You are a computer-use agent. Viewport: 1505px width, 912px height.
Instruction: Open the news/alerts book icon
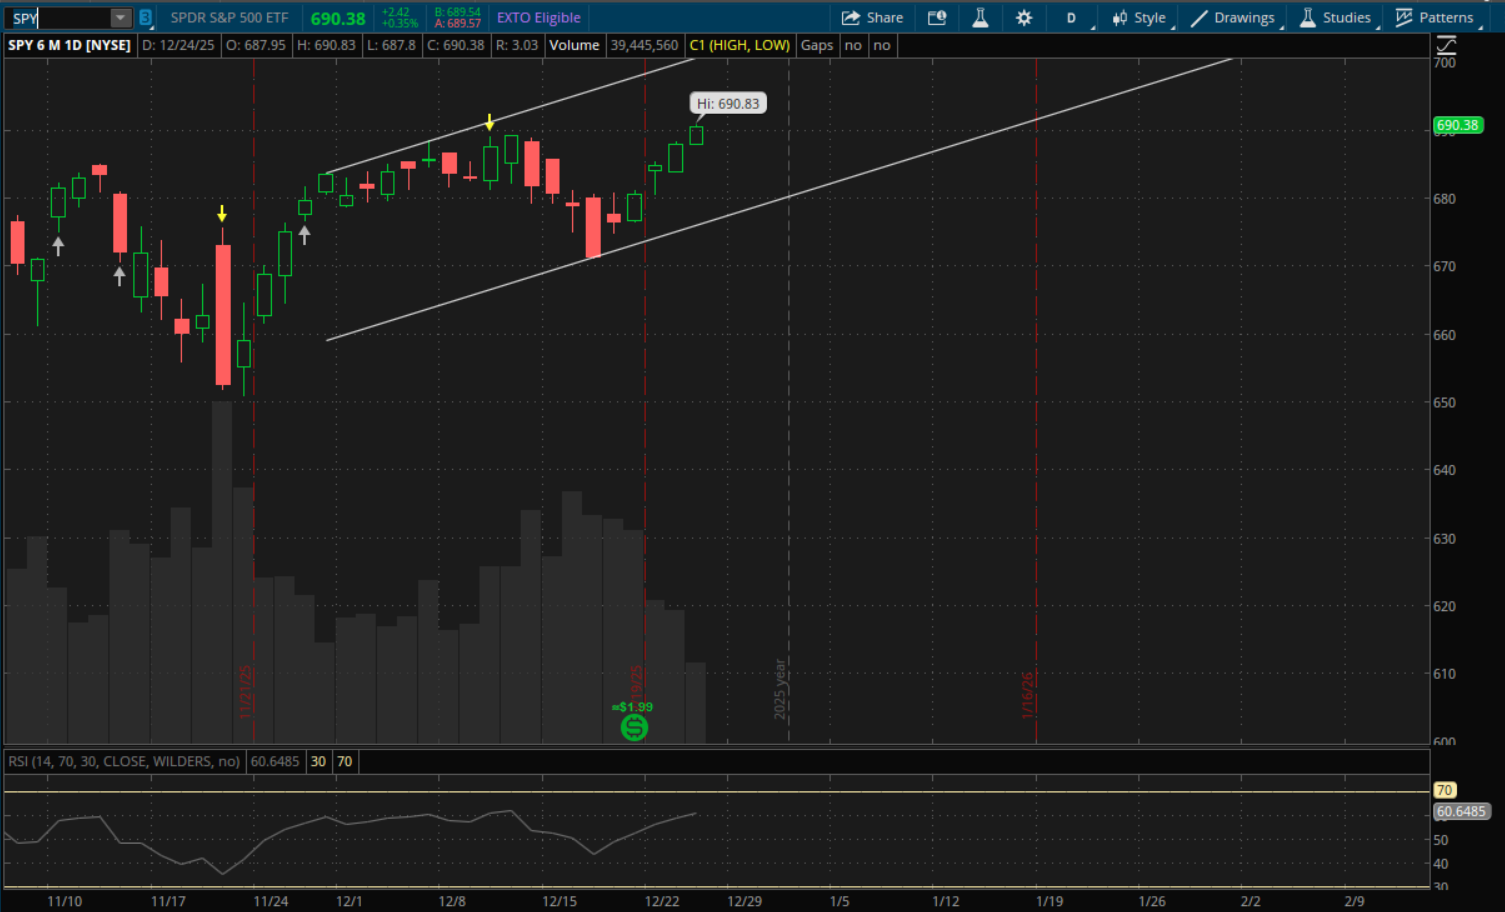click(937, 18)
